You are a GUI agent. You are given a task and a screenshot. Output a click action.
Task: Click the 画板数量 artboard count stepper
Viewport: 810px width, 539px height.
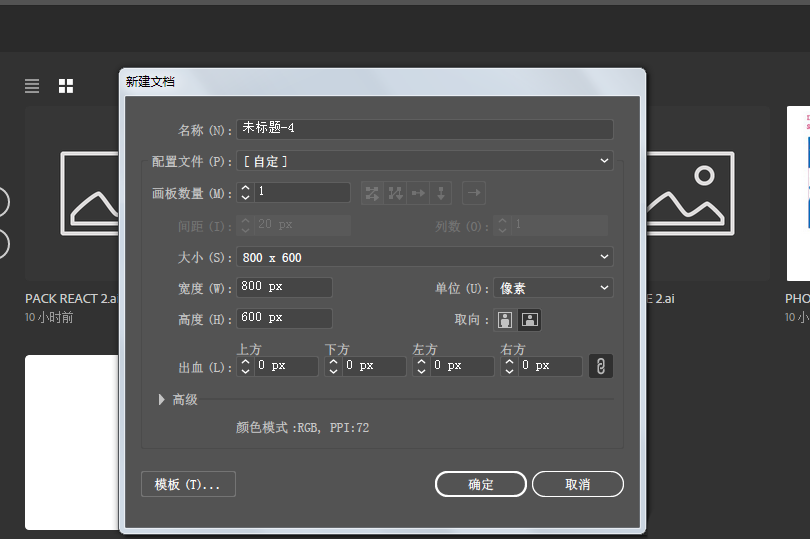point(245,193)
